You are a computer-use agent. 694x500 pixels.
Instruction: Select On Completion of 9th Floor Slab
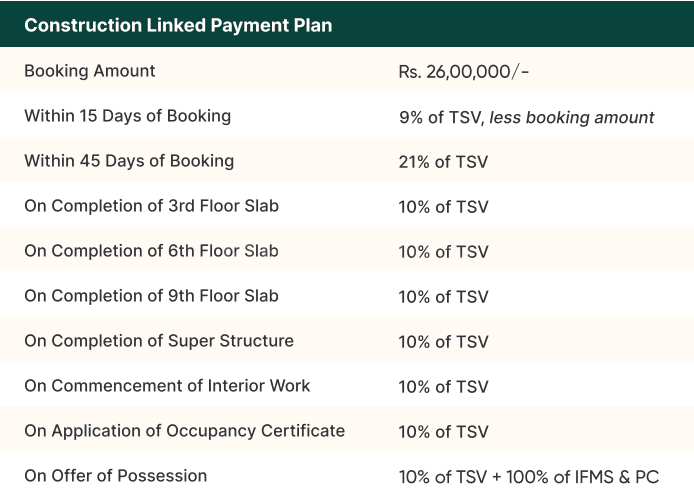click(x=151, y=296)
